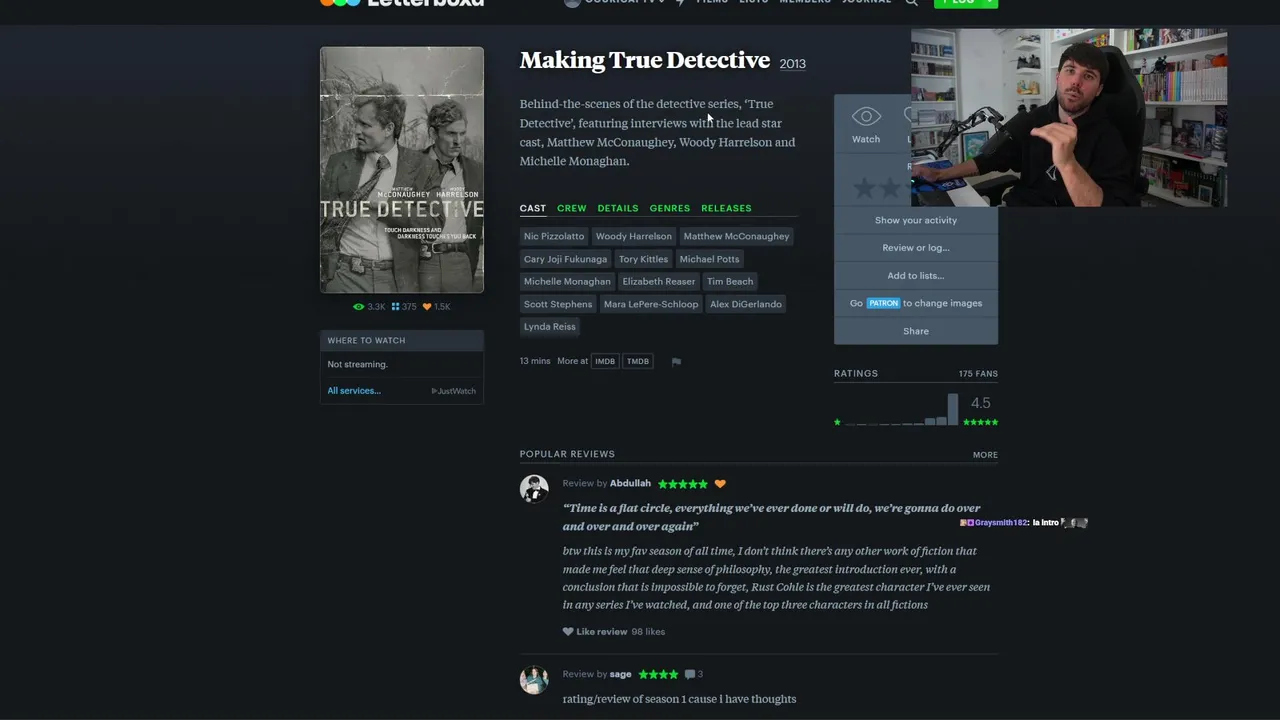Click the POPULAR REVIEWS heading
The height and width of the screenshot is (720, 1280).
coord(567,454)
